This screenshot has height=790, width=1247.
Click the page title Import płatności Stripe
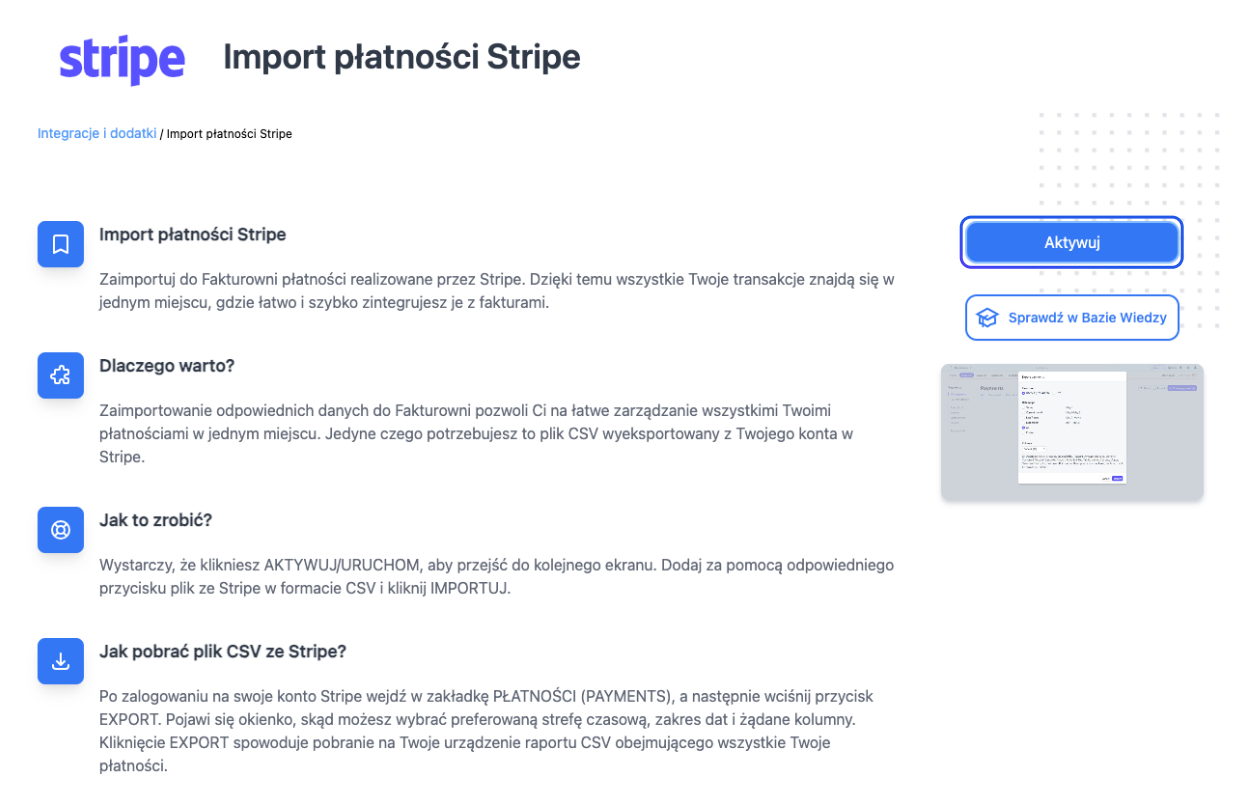(402, 57)
